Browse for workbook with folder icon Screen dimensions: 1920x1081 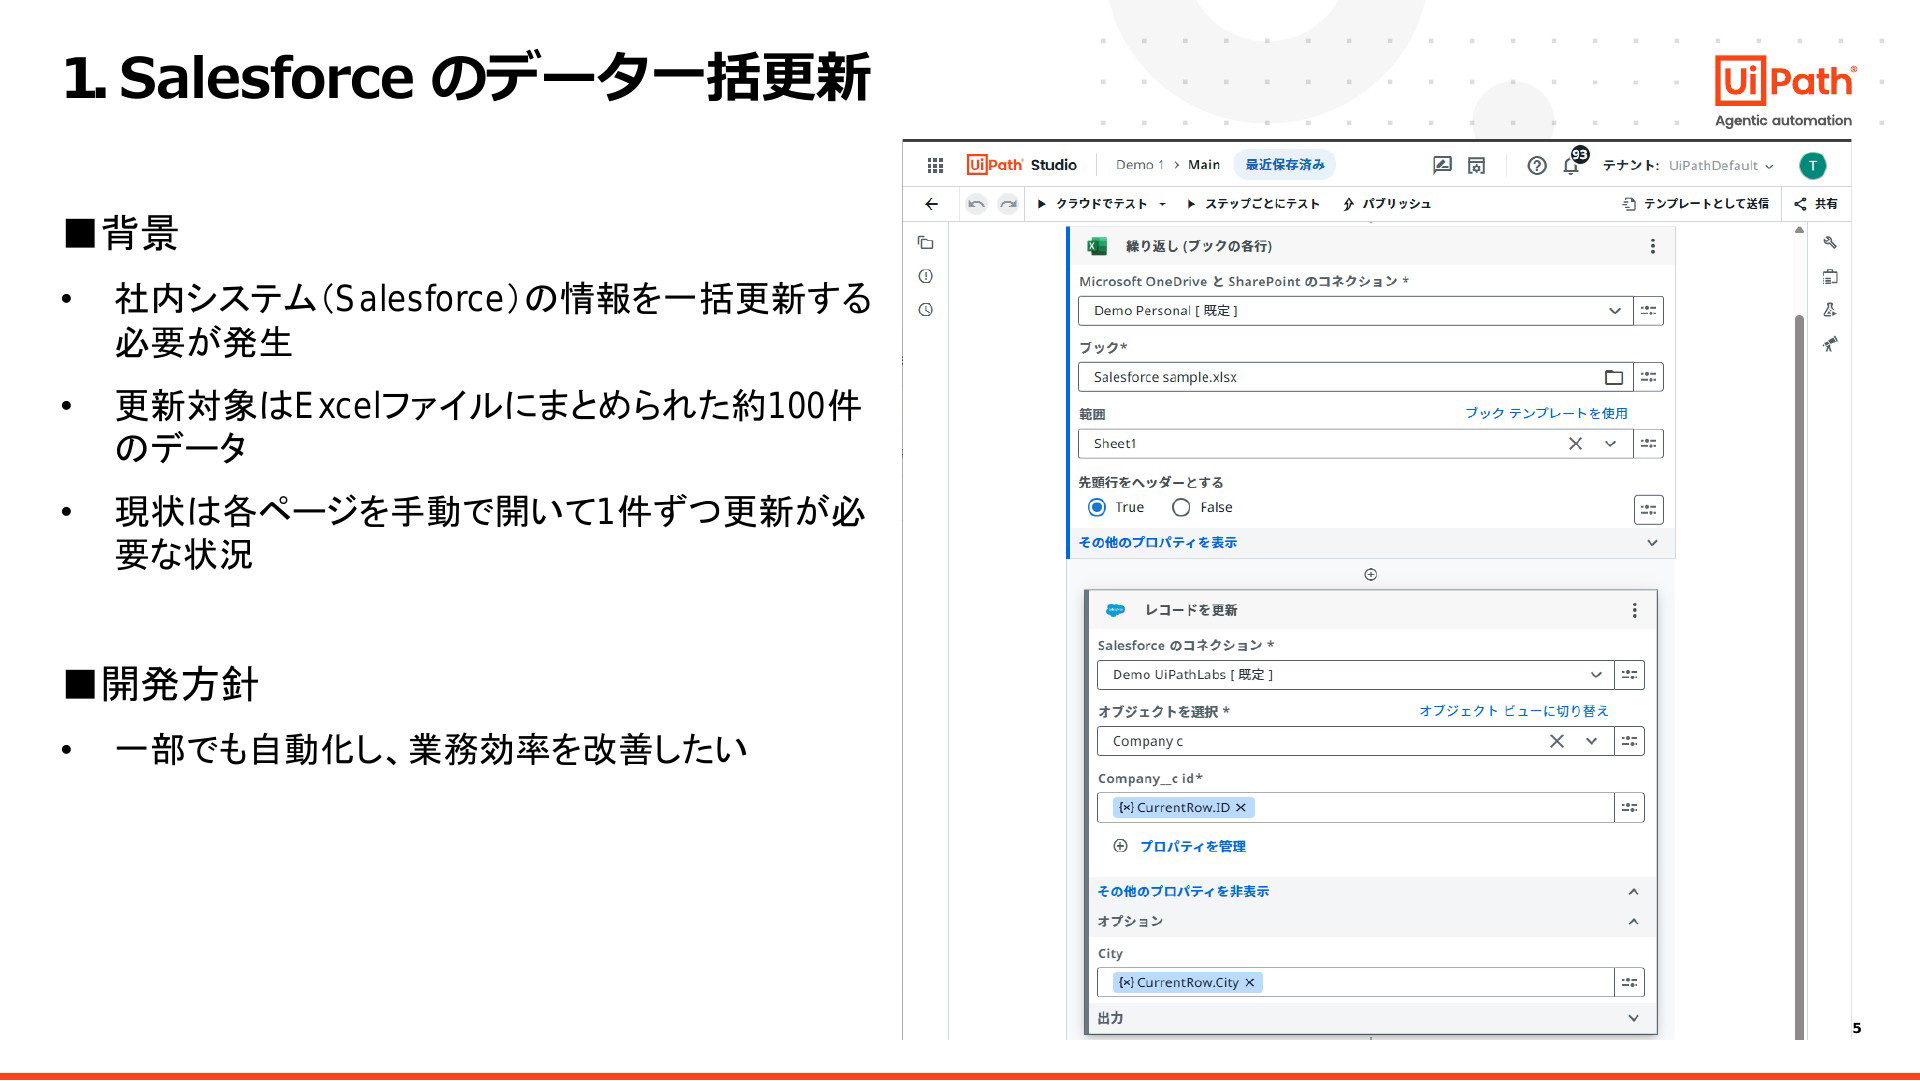1614,377
